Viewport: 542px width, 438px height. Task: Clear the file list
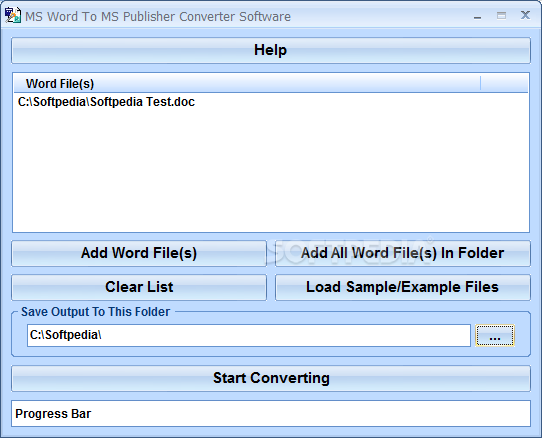coord(139,287)
